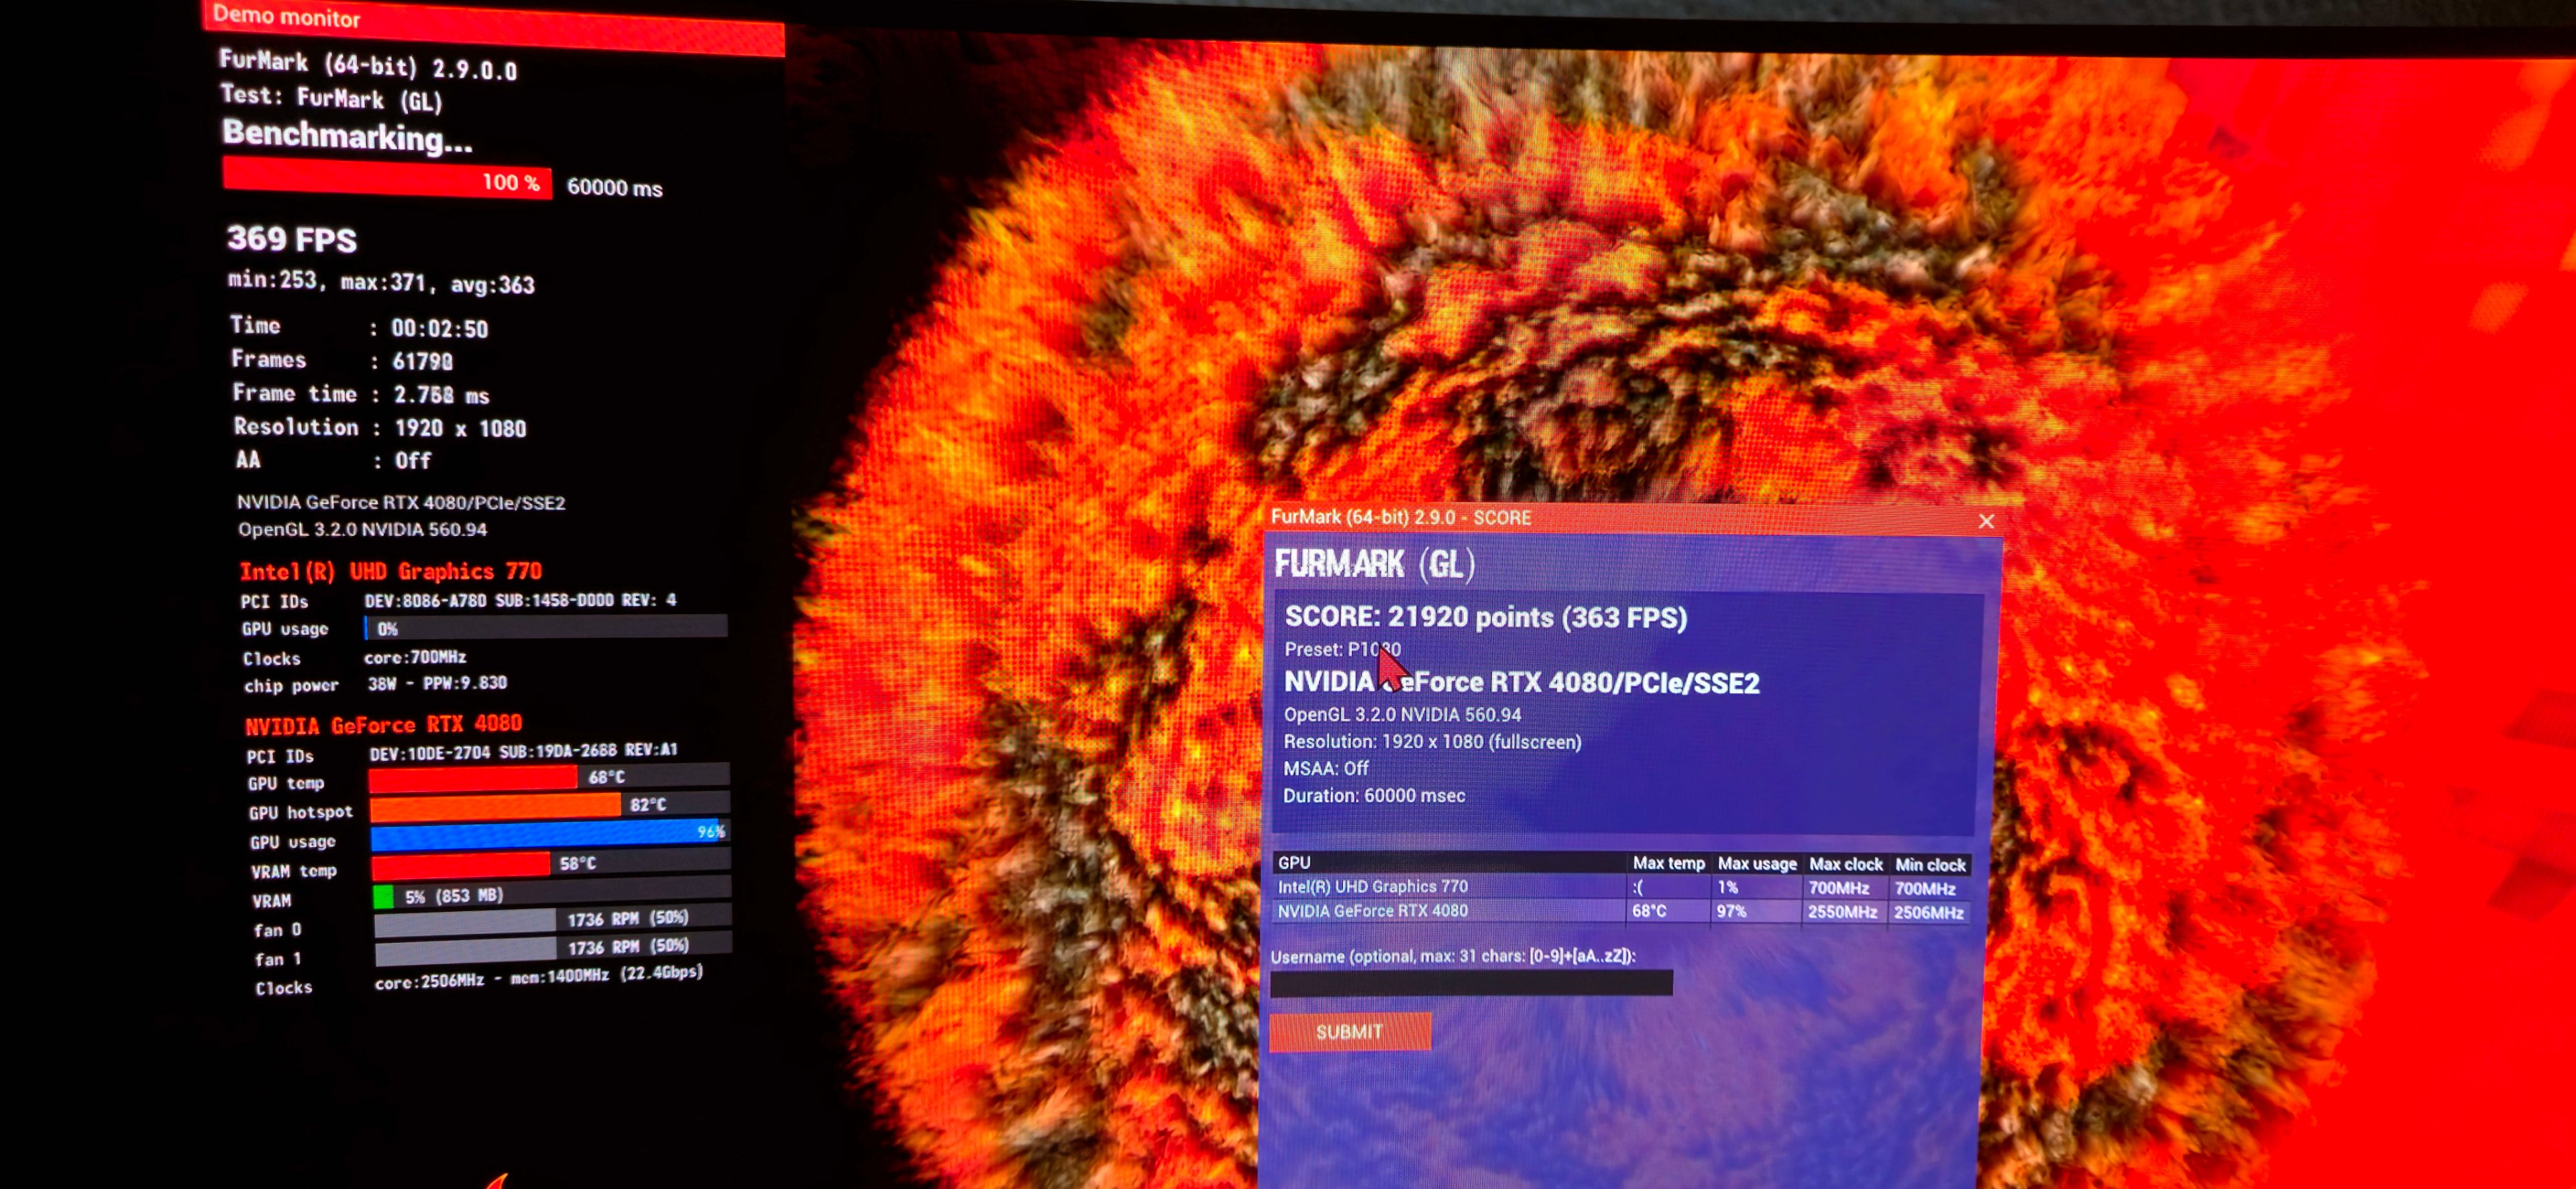Click the Min clock column header
The height and width of the screenshot is (1189, 2576).
click(1930, 865)
